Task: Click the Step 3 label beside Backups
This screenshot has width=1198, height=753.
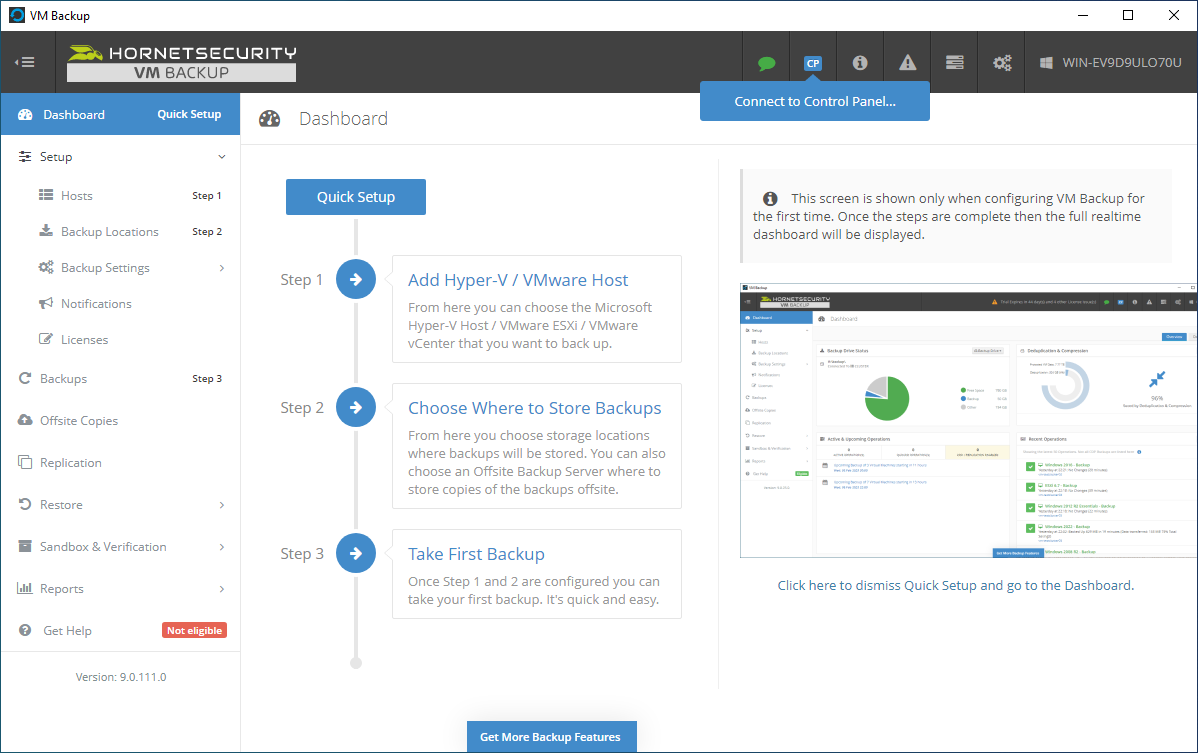Action: 207,379
